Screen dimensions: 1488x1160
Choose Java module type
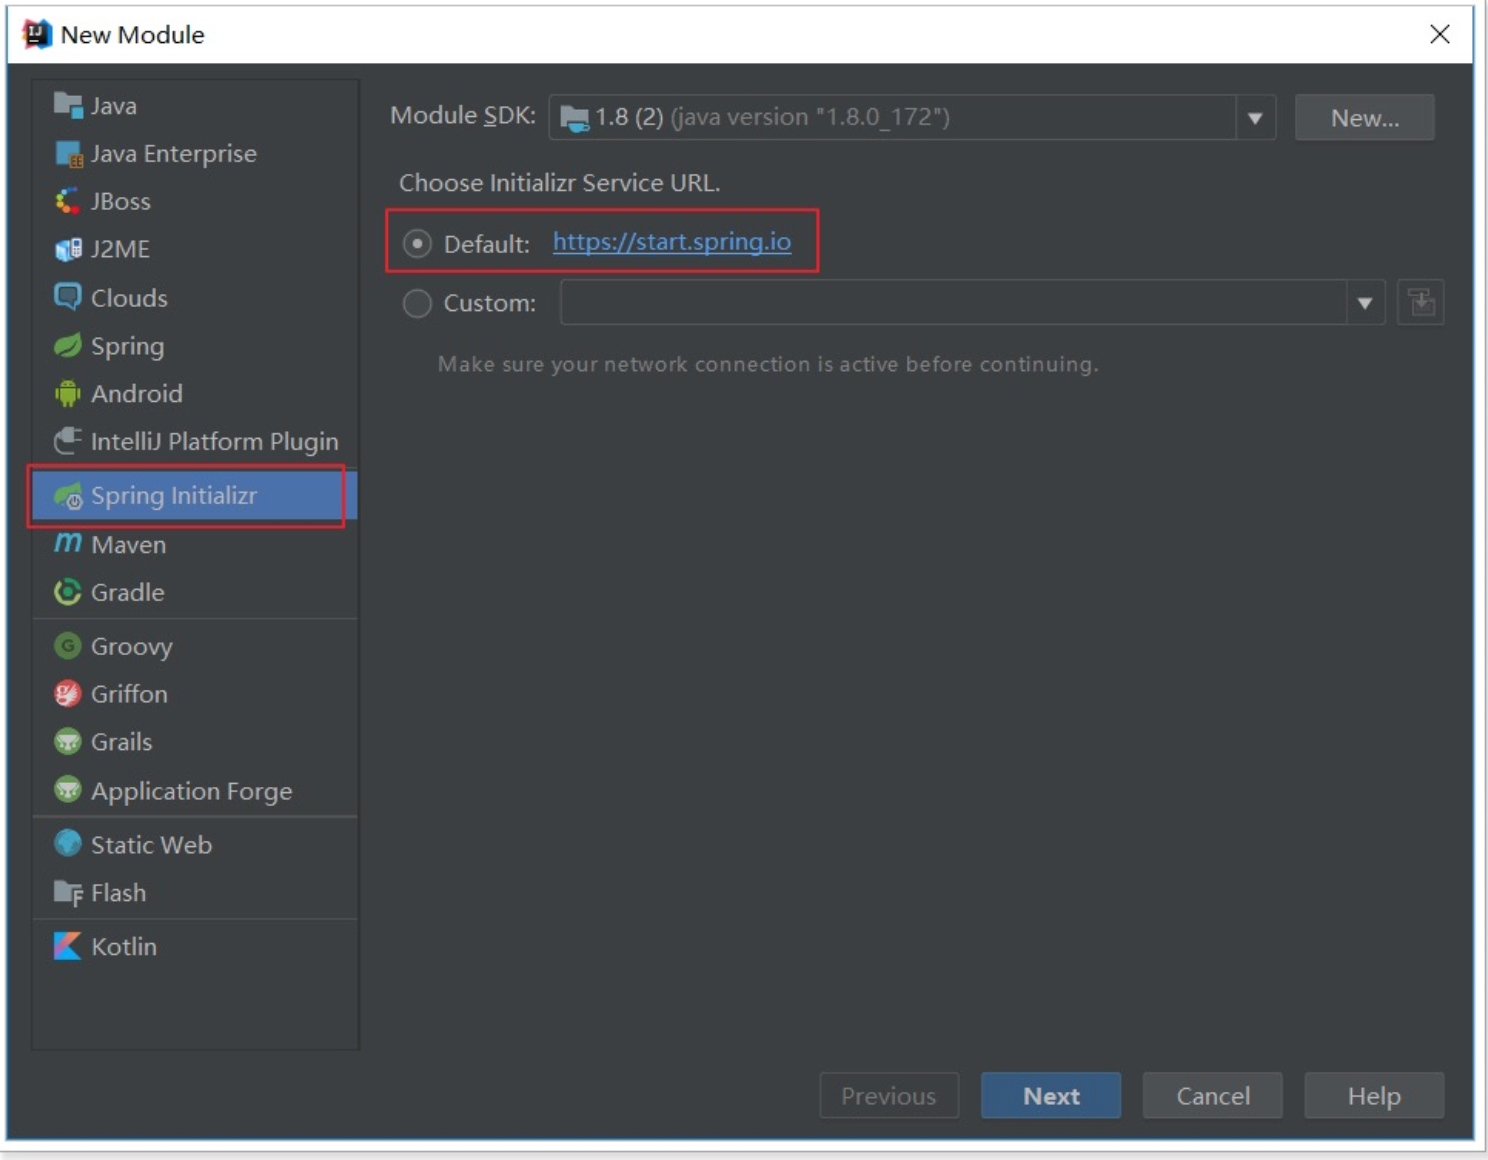point(195,105)
